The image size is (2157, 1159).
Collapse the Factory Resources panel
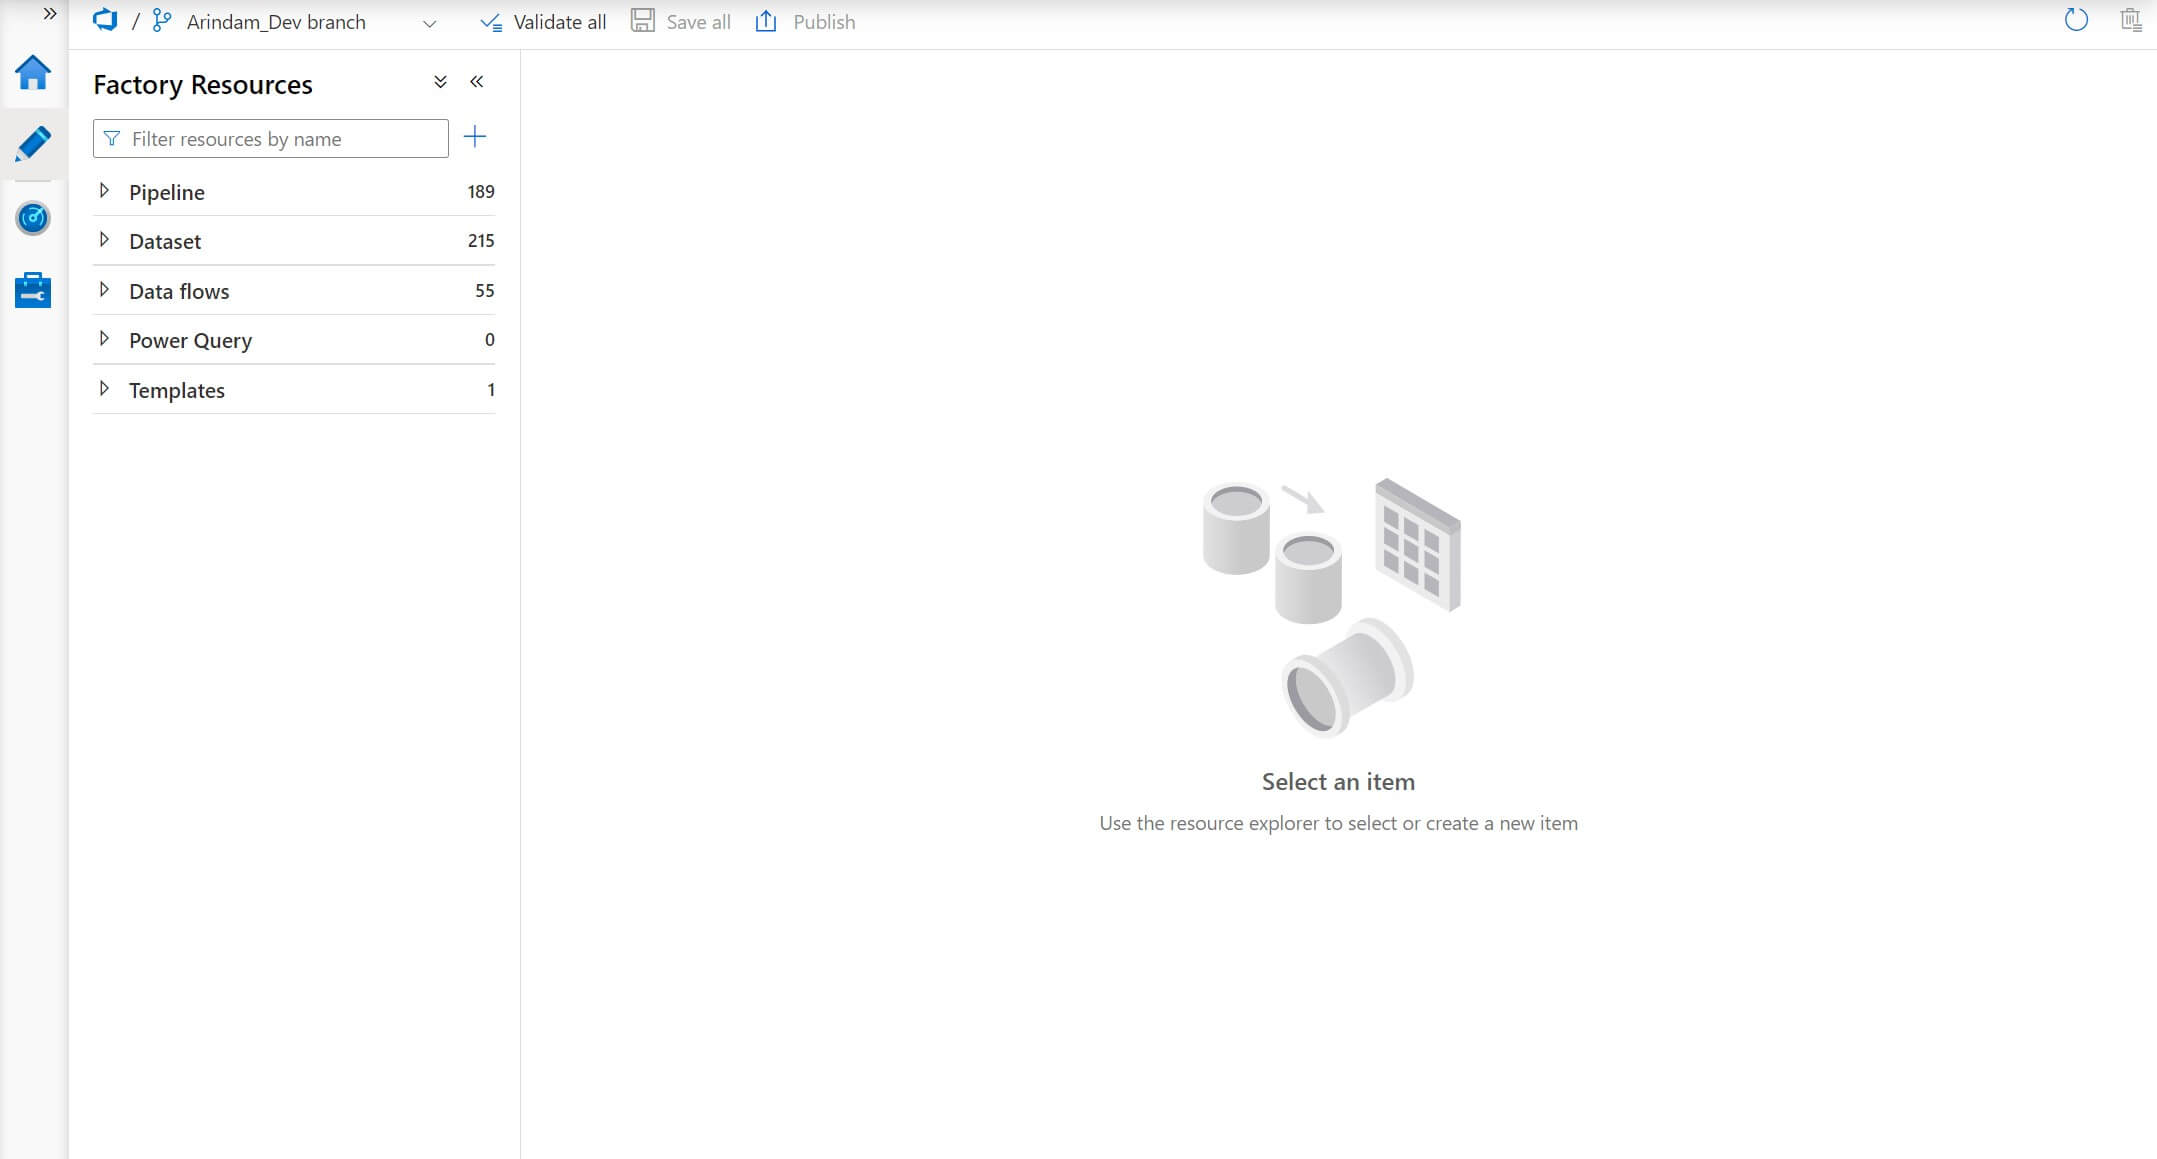[x=477, y=82]
